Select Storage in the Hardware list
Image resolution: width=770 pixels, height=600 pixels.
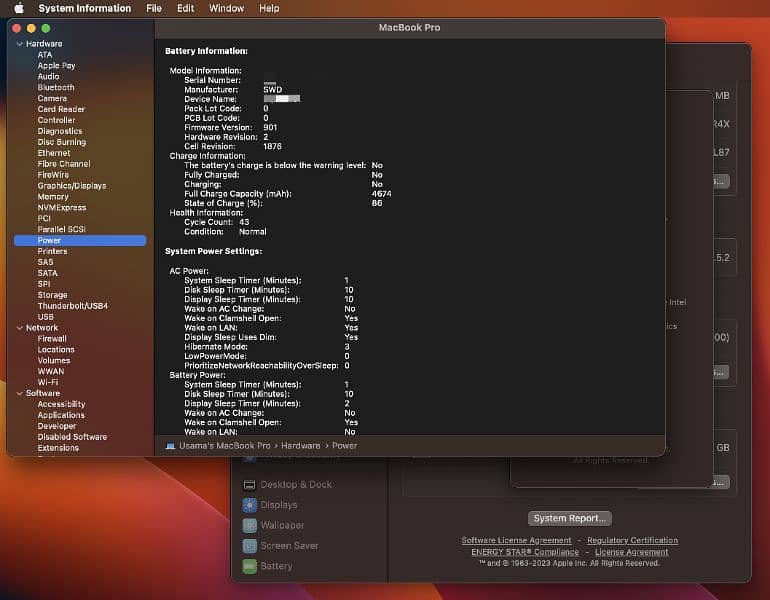(x=52, y=295)
